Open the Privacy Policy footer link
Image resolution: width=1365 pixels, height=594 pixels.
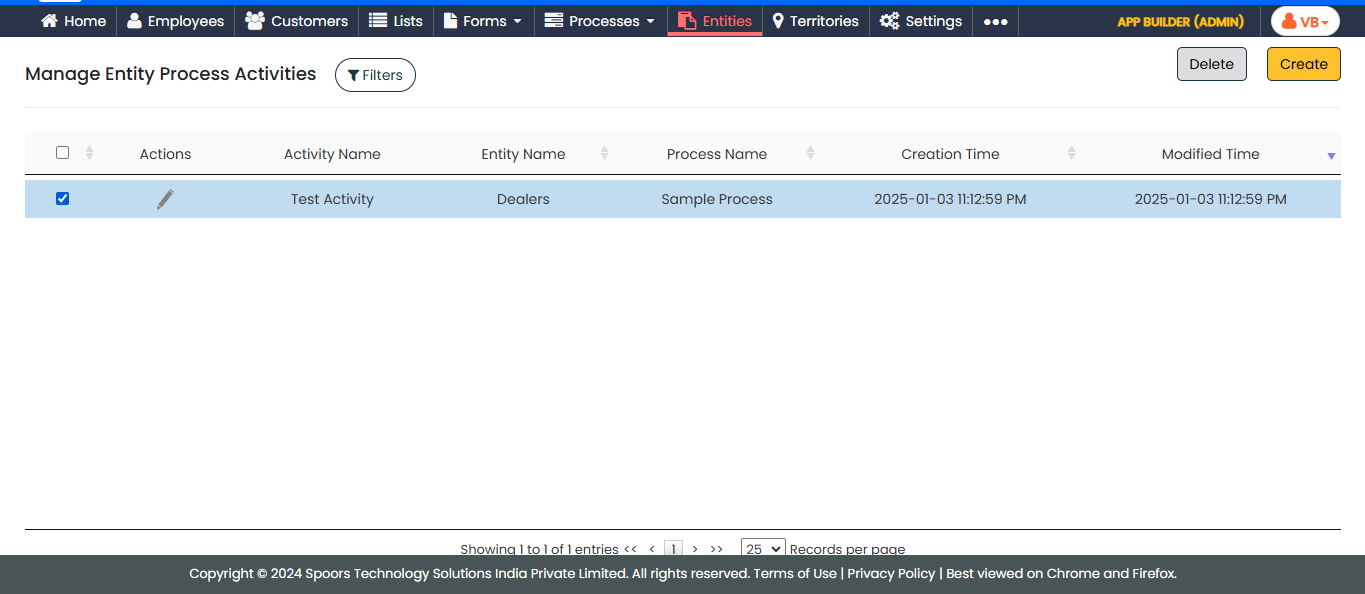pos(891,574)
